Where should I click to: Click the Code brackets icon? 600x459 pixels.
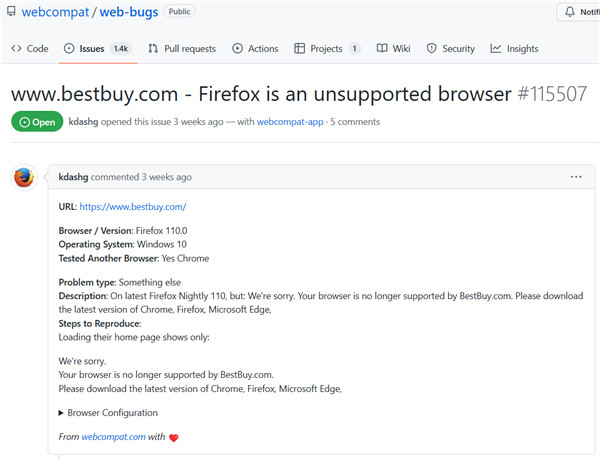(x=16, y=48)
